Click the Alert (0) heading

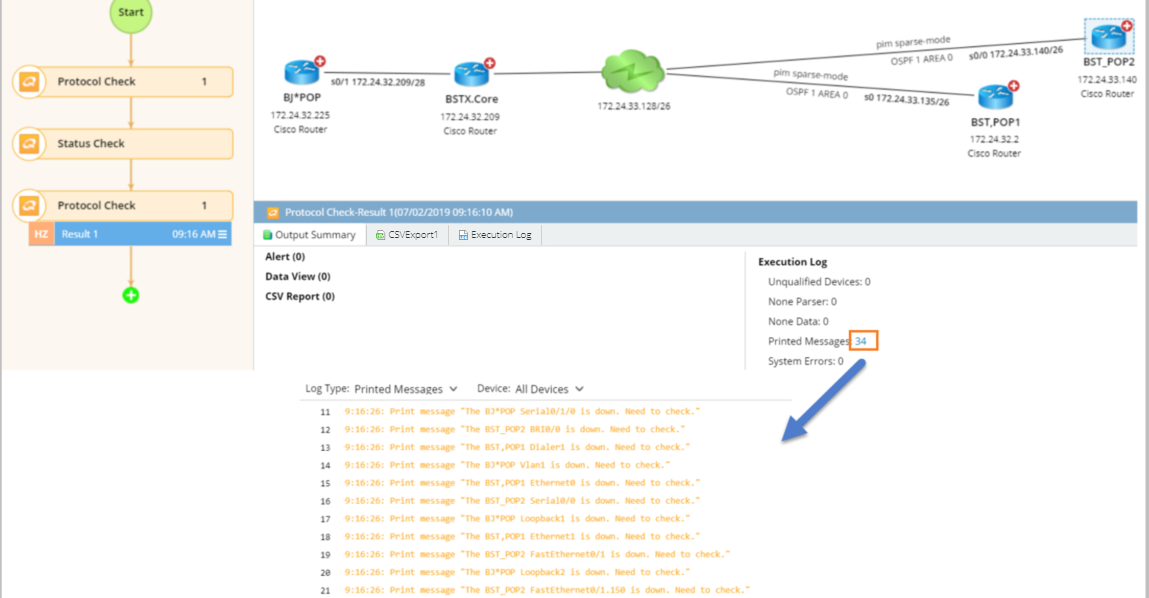pos(285,257)
